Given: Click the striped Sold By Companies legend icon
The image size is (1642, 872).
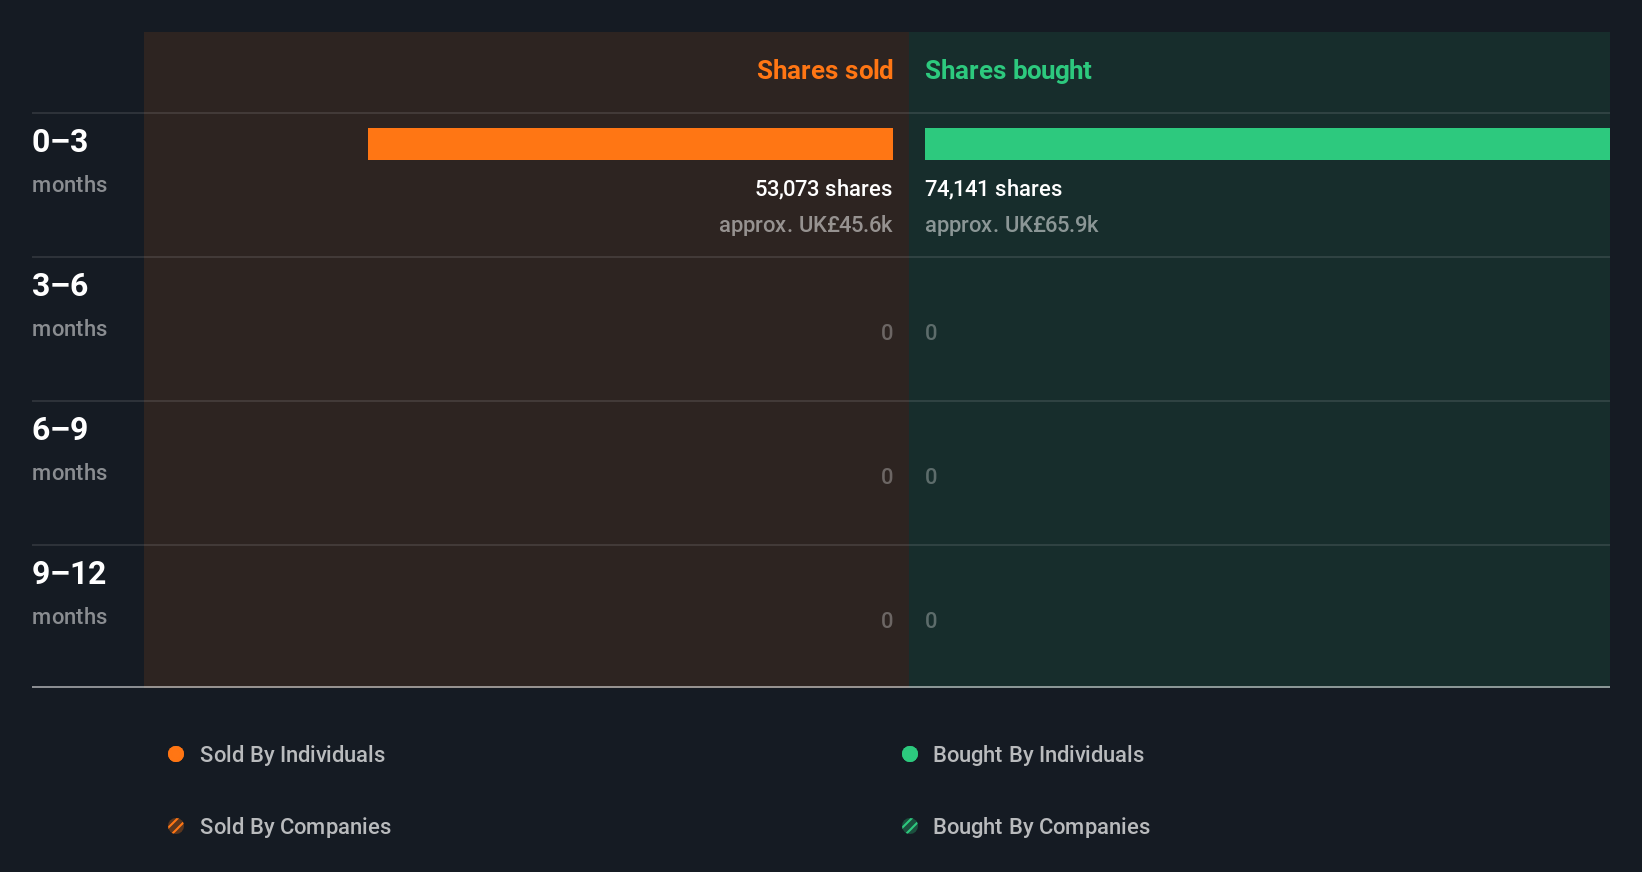Looking at the screenshot, I should click(176, 826).
